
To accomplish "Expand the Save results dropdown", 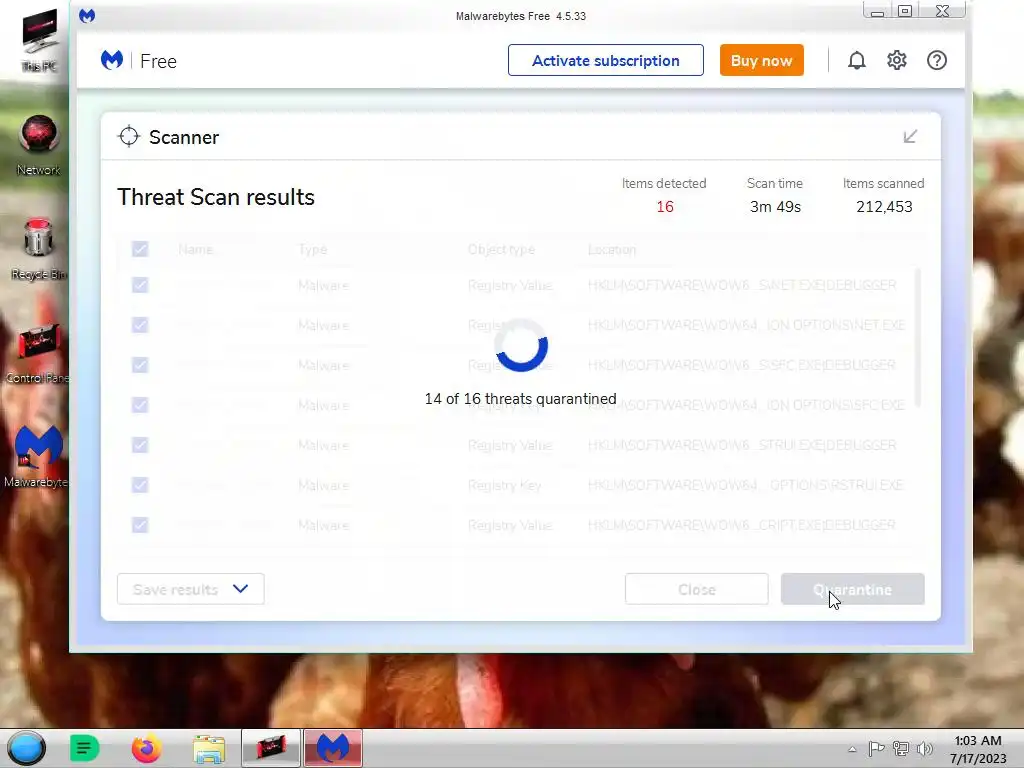I will (191, 589).
